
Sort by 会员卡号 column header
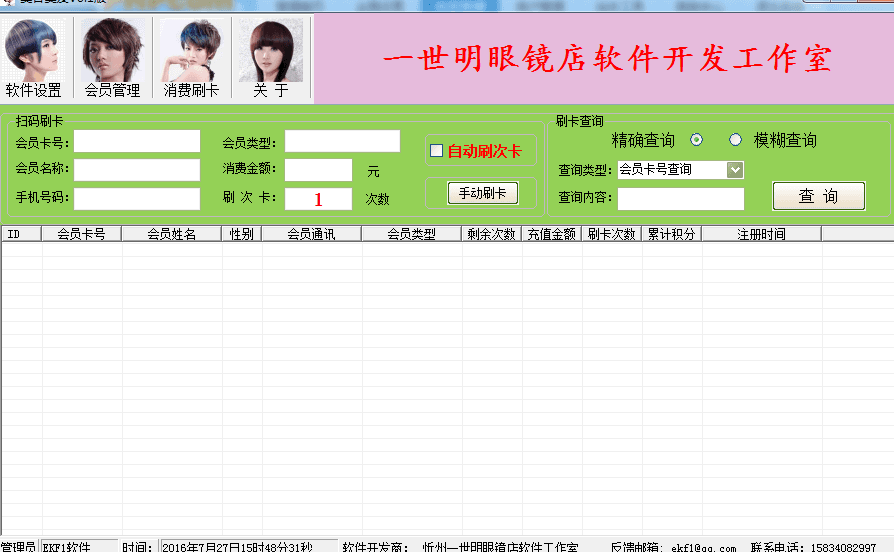point(81,234)
